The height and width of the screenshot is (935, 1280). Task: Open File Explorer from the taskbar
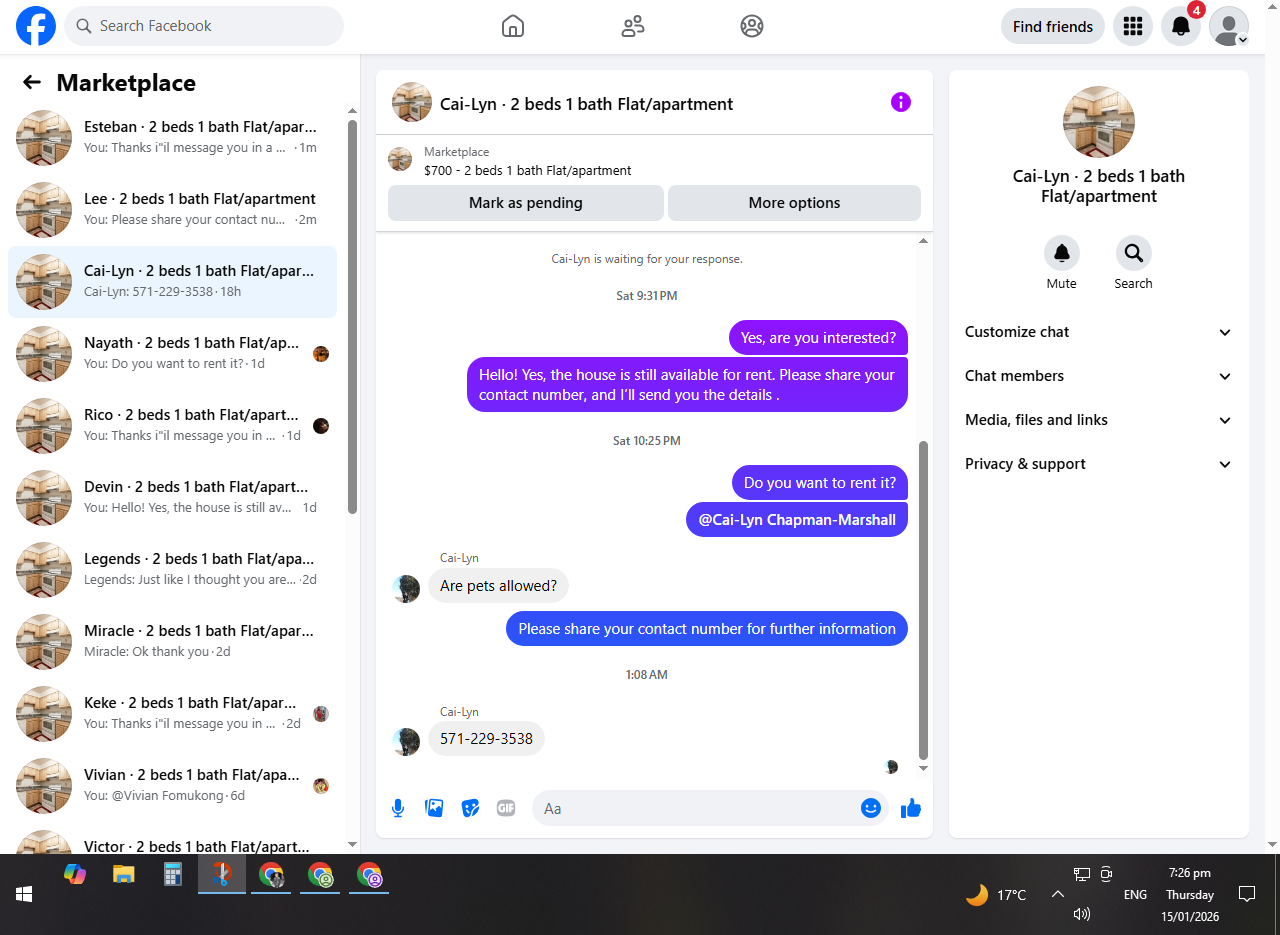pos(123,874)
